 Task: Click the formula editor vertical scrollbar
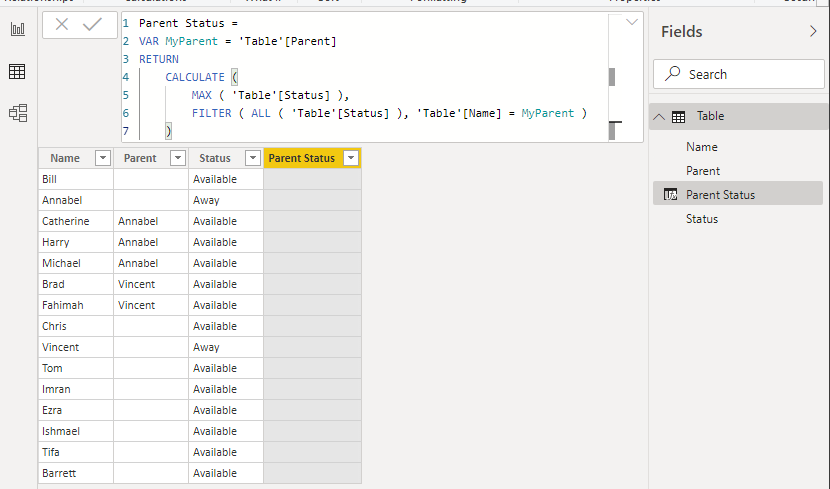point(612,77)
